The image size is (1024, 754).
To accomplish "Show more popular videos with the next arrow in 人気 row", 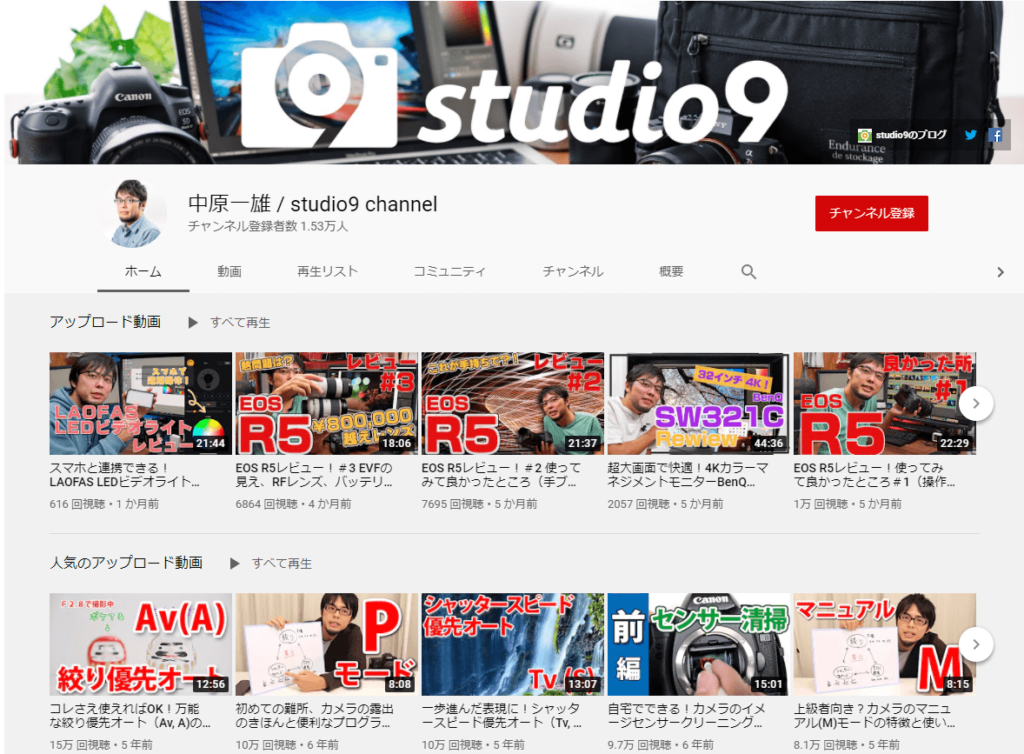I will (976, 644).
